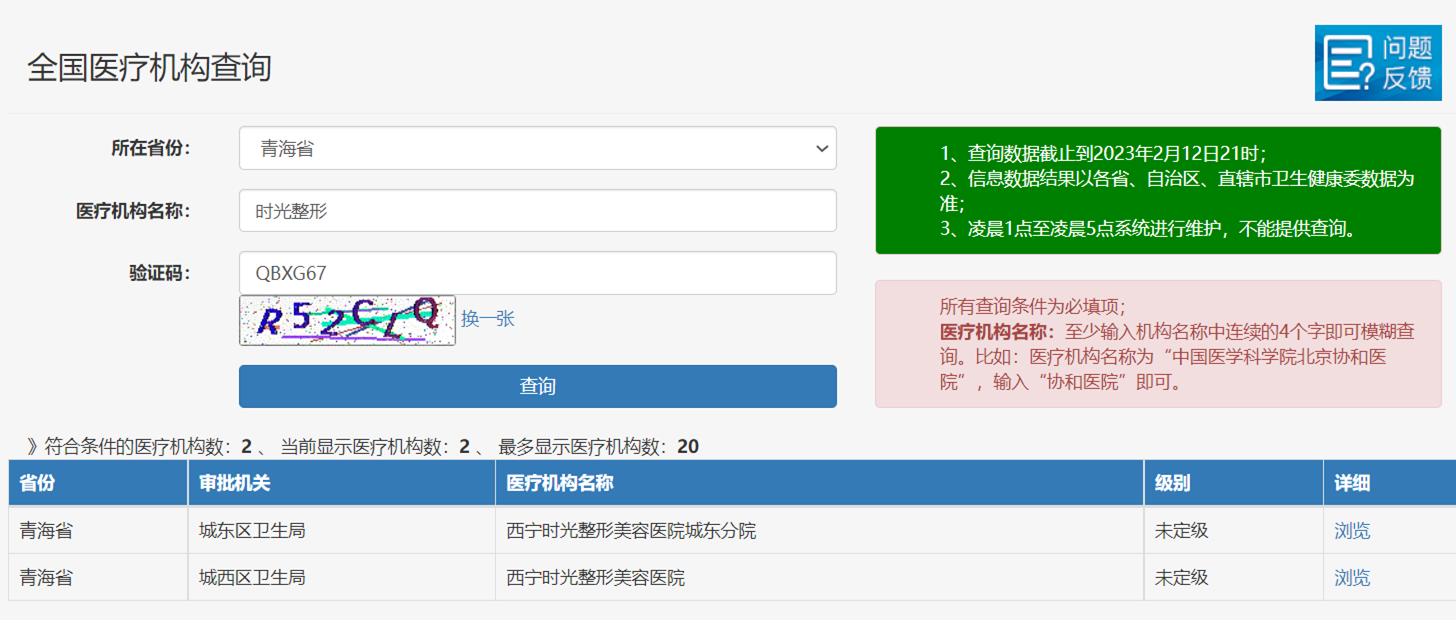Click the 审批机关 column header

point(341,483)
